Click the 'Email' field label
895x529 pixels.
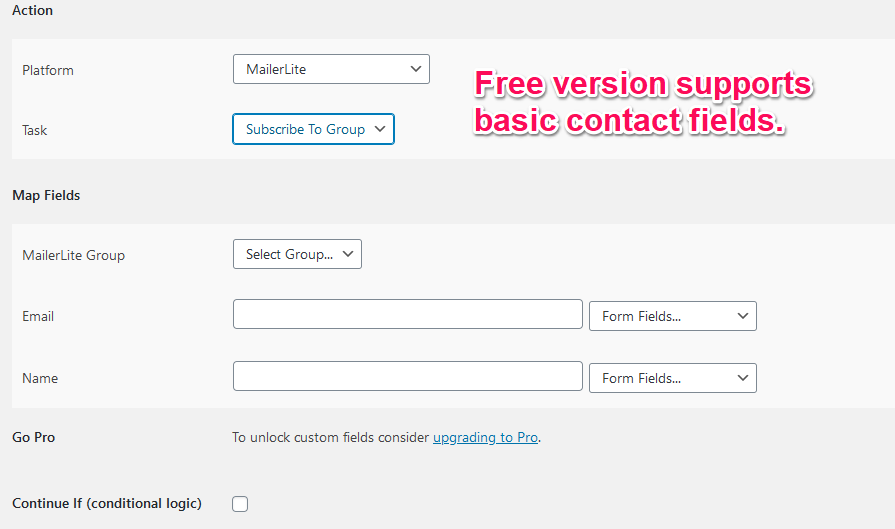tap(38, 316)
